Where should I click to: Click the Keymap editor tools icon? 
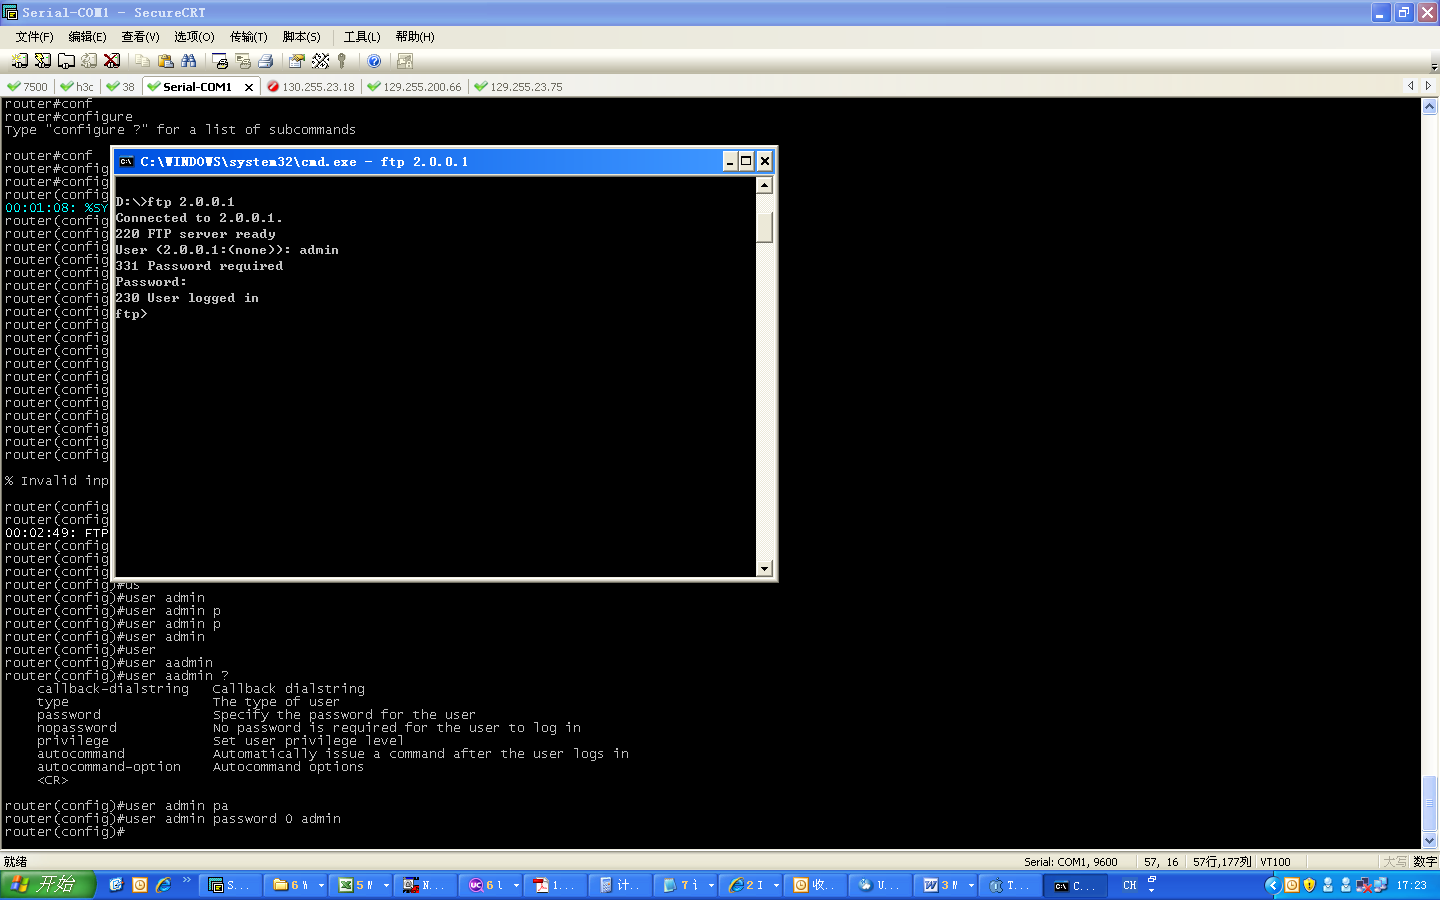click(320, 61)
